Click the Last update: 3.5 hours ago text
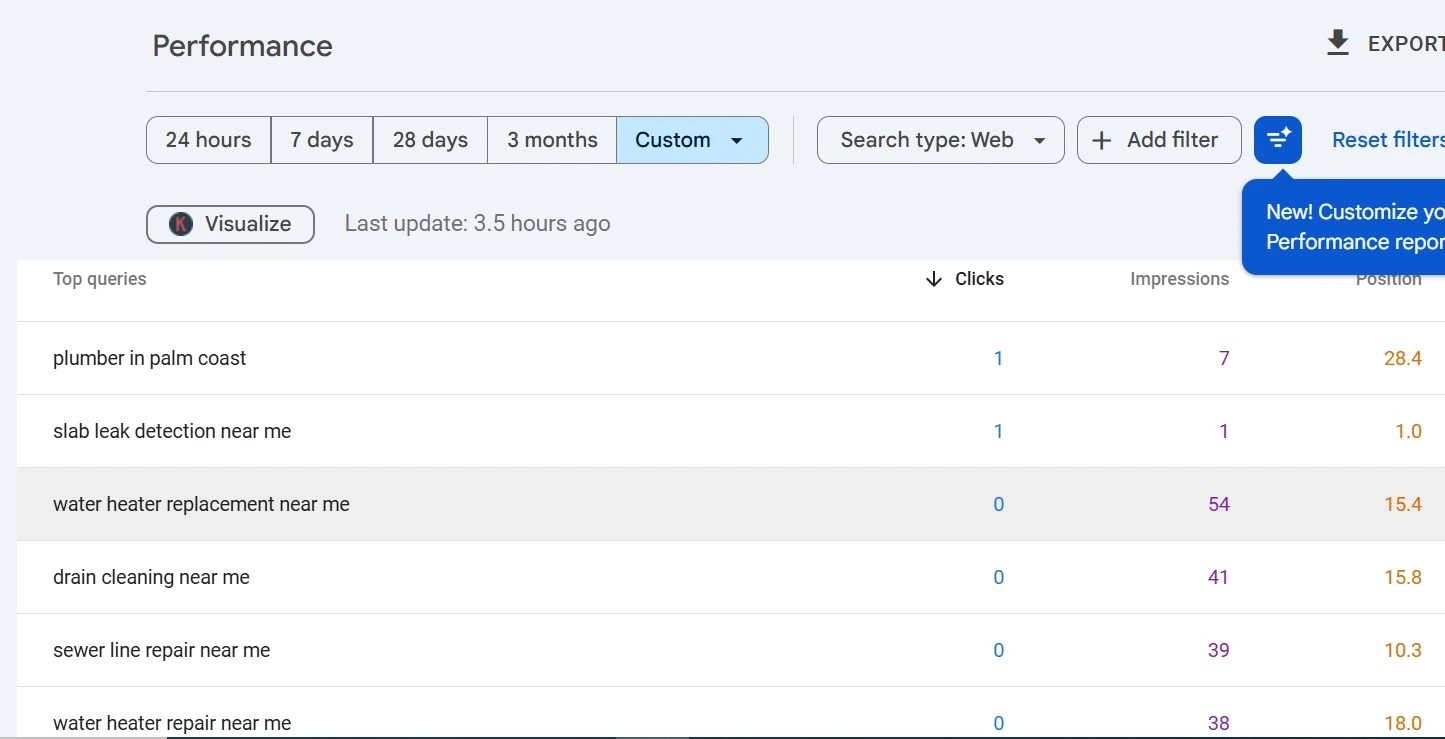Screen dimensions: 1445x739 click(477, 224)
